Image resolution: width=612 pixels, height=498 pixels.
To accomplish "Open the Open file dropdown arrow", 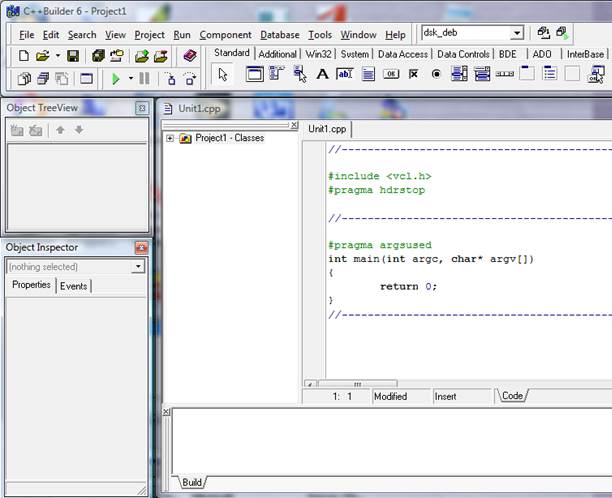I will click(57, 56).
